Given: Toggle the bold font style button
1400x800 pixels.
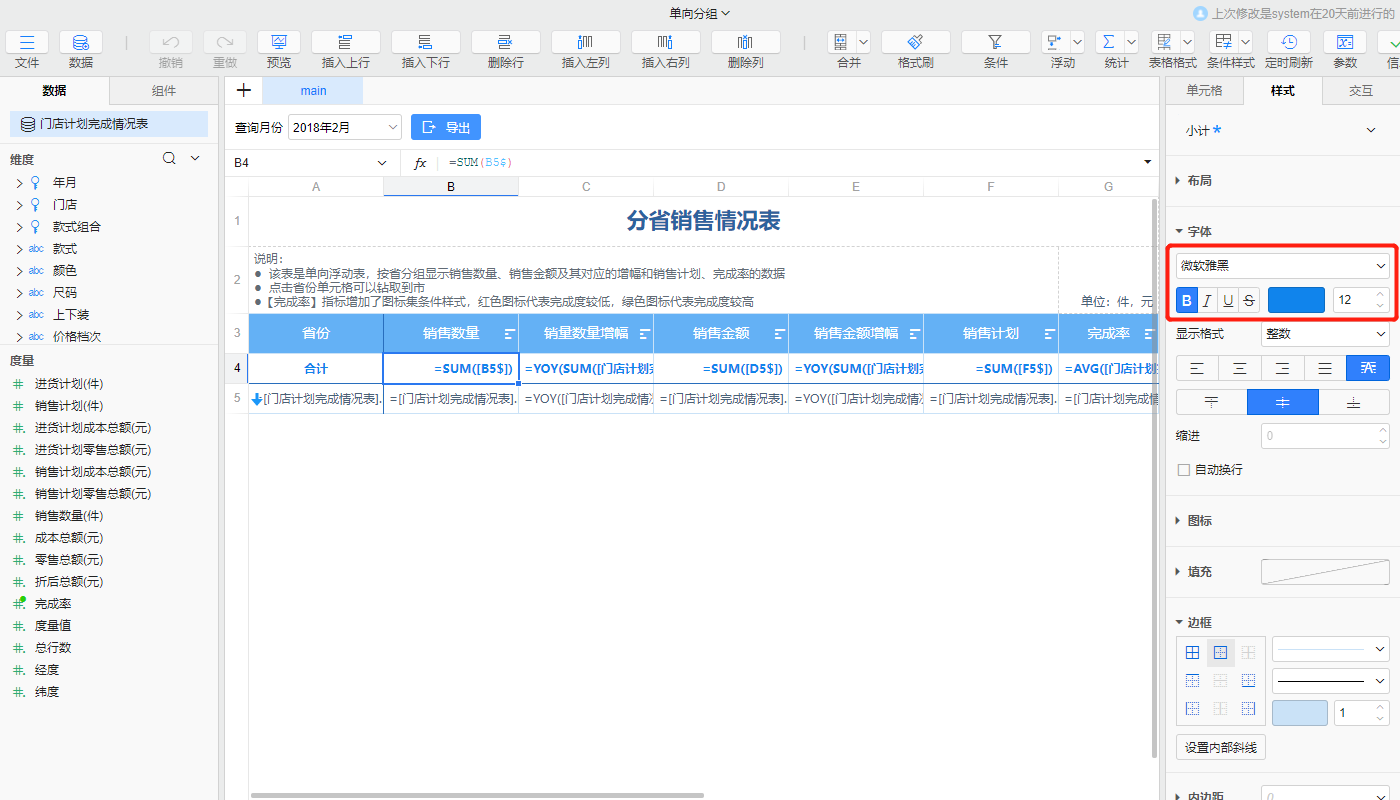Looking at the screenshot, I should click(x=1187, y=300).
